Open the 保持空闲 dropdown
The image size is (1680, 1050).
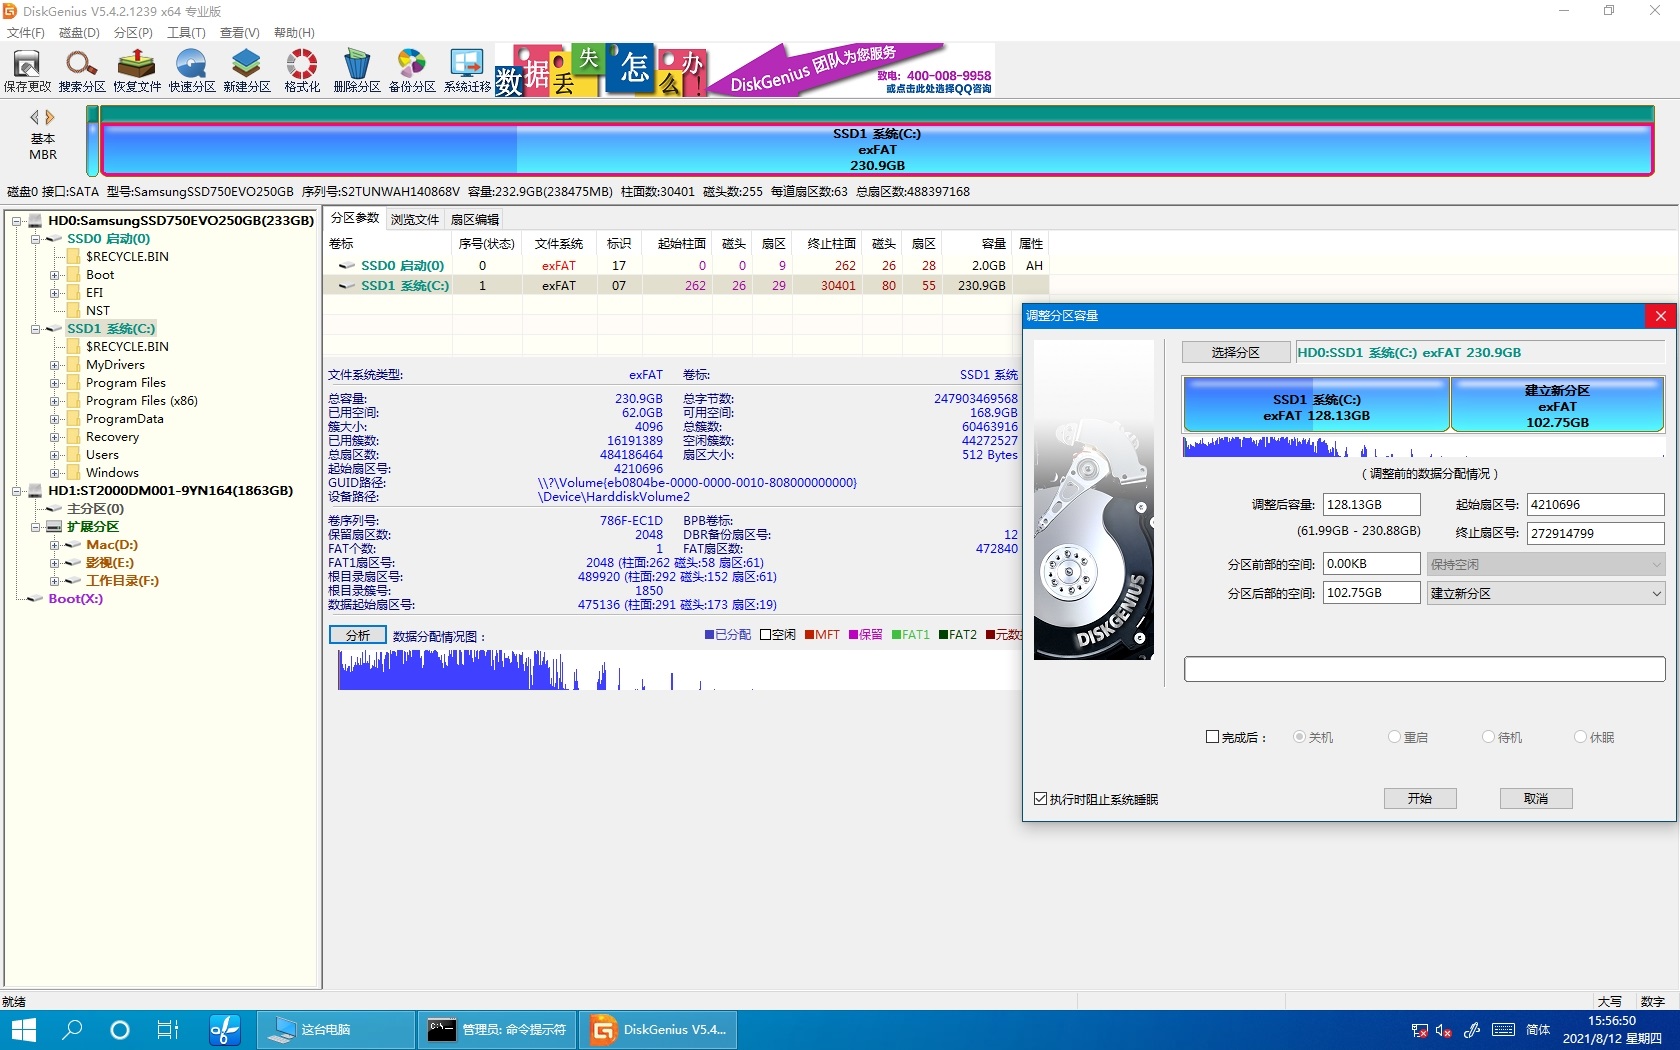point(1545,564)
